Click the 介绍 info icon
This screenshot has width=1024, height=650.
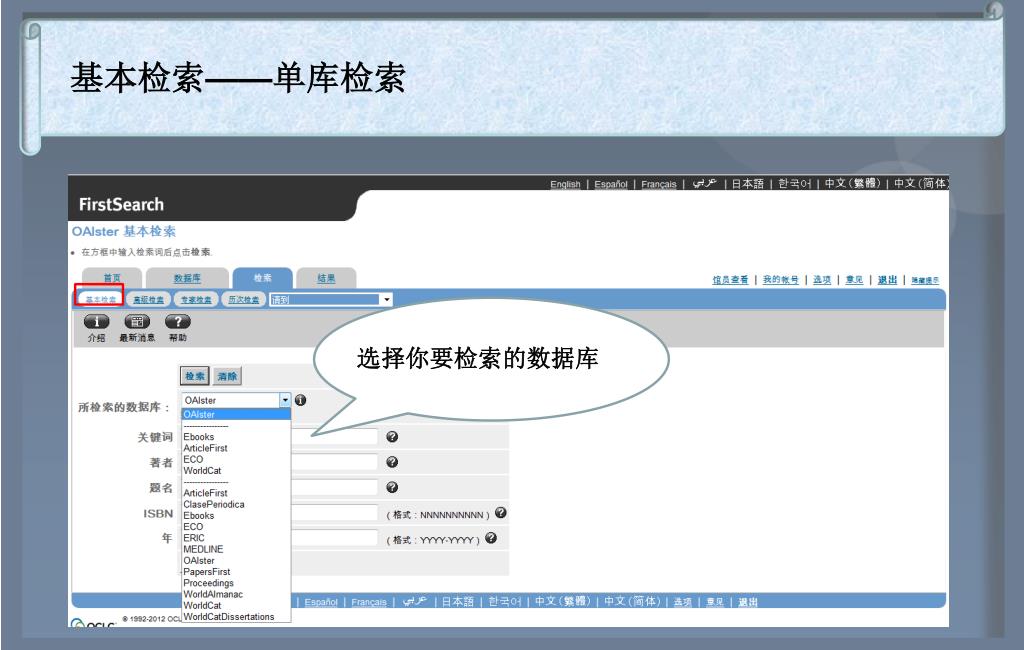(x=96, y=321)
